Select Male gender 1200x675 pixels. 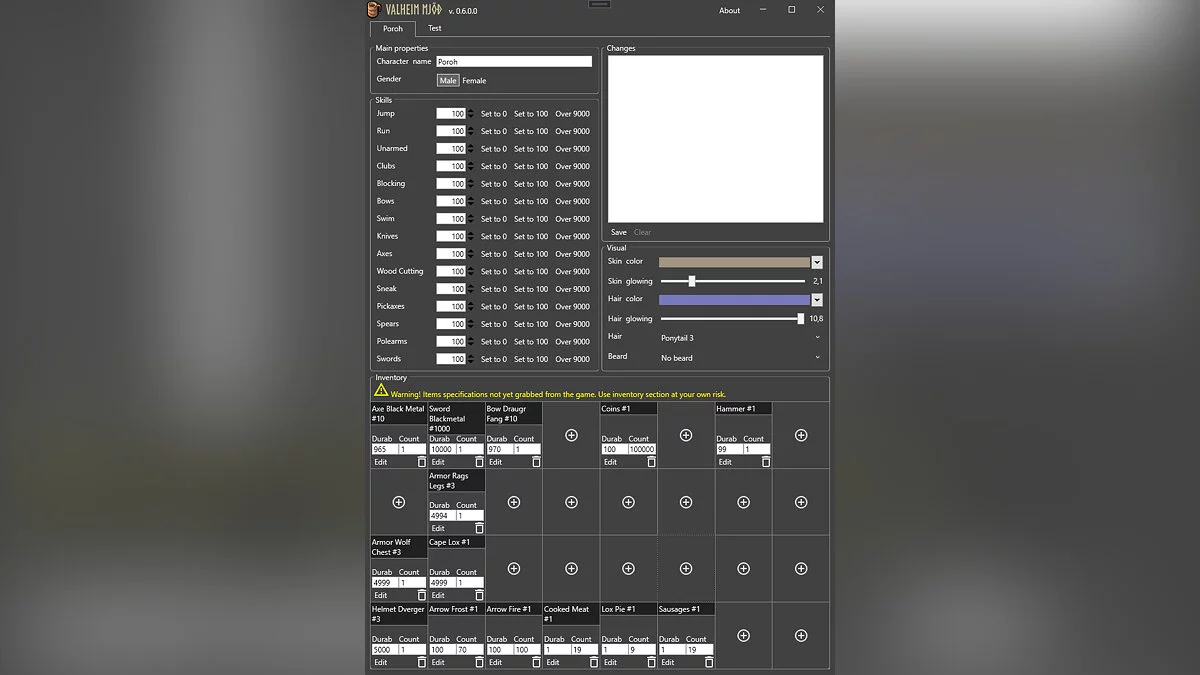[448, 80]
